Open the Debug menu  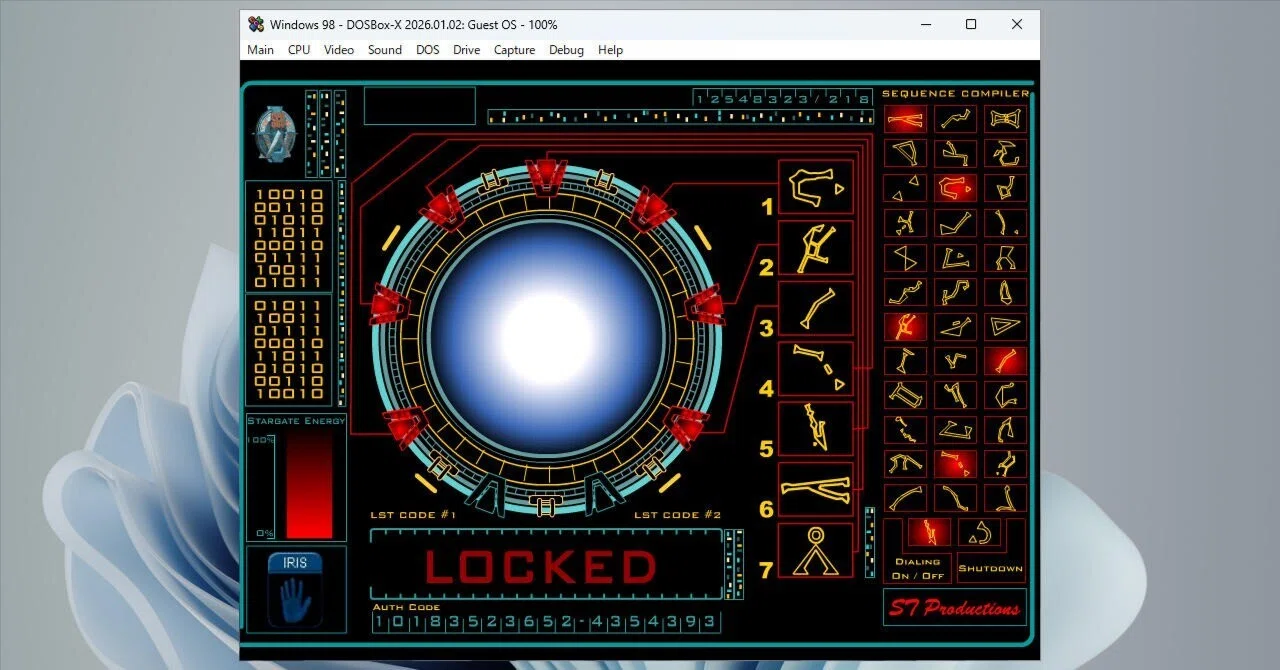point(566,50)
